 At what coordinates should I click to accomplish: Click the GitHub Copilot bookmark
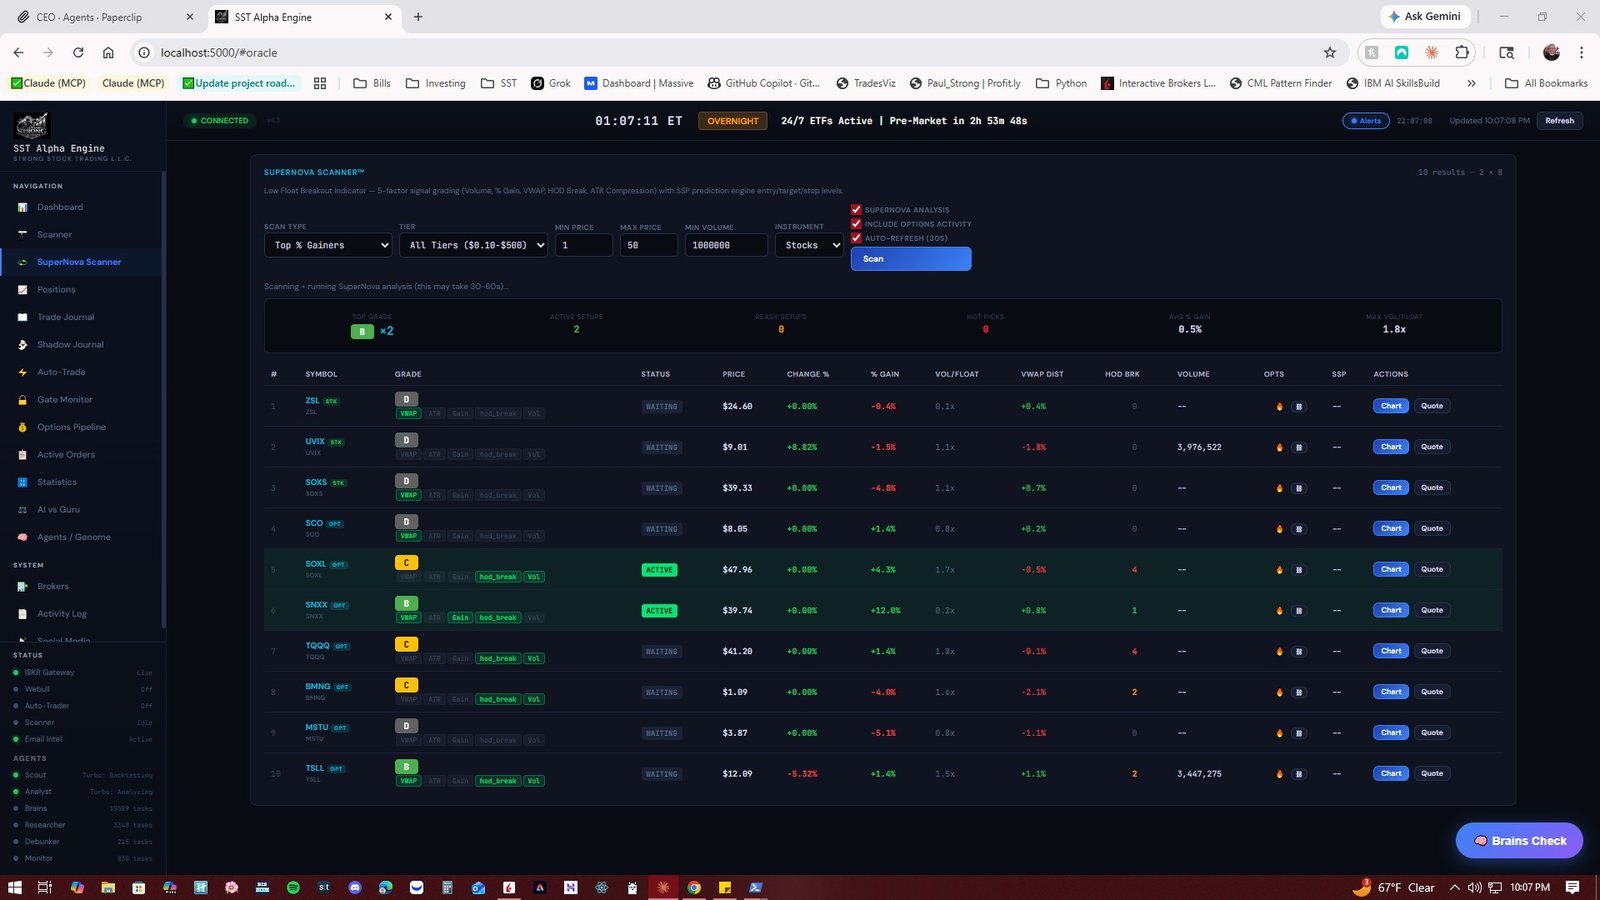[764, 83]
